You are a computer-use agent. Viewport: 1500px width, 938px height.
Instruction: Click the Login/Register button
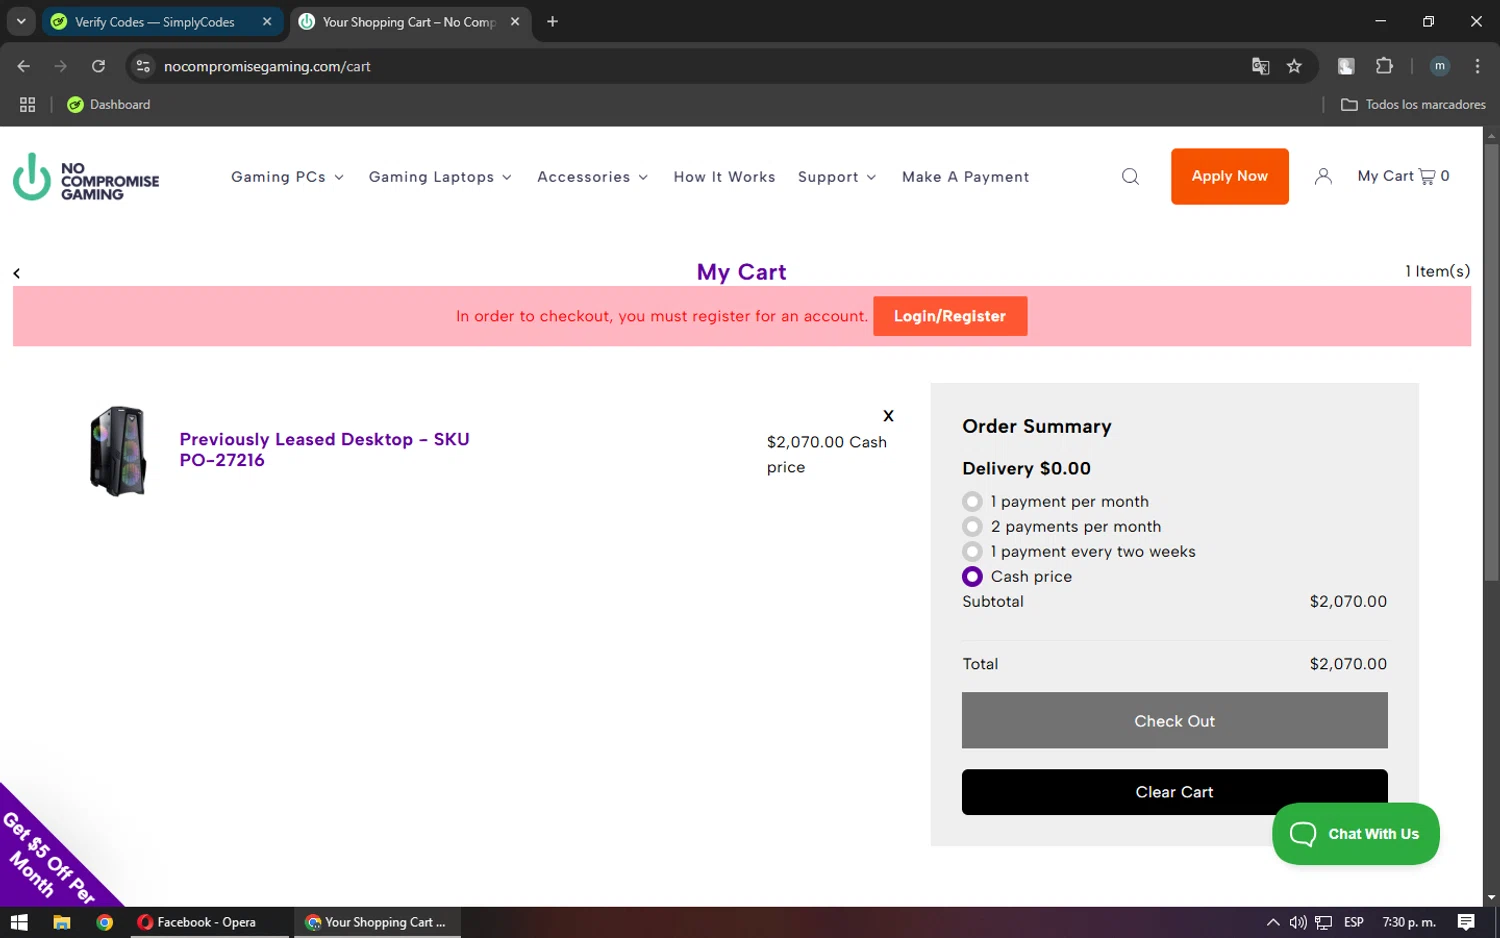pyautogui.click(x=950, y=316)
